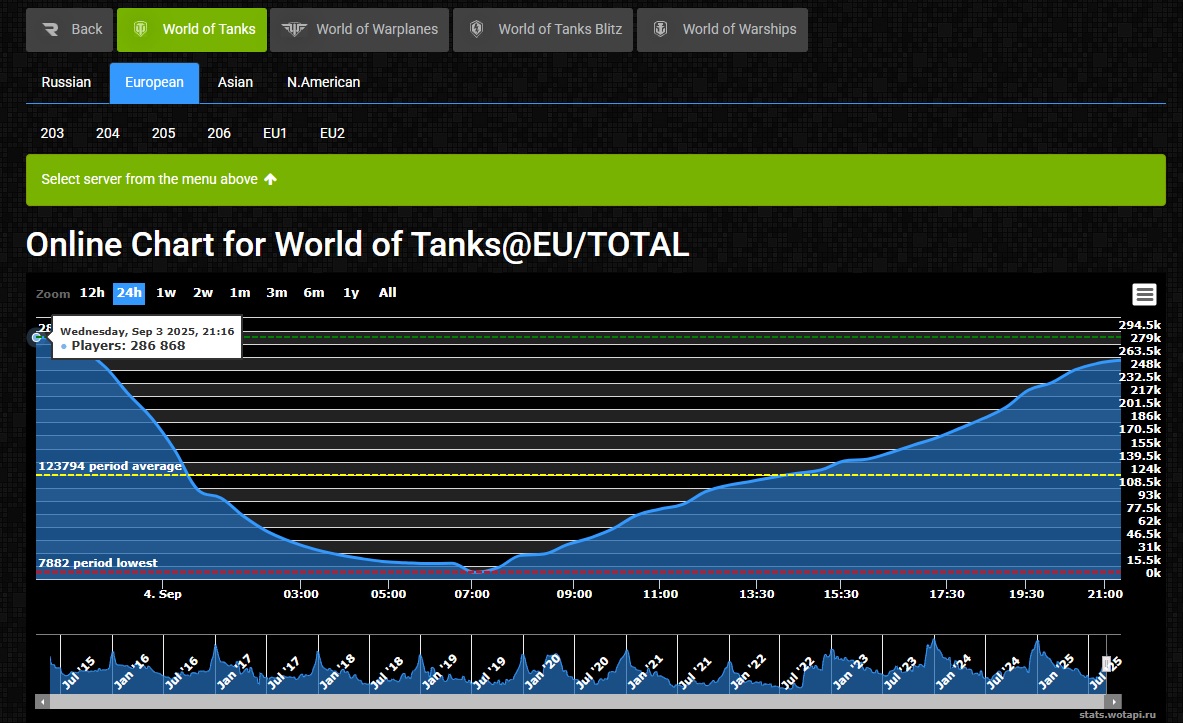Open server 205 chart
Screen dimensions: 1183x723
coord(164,133)
